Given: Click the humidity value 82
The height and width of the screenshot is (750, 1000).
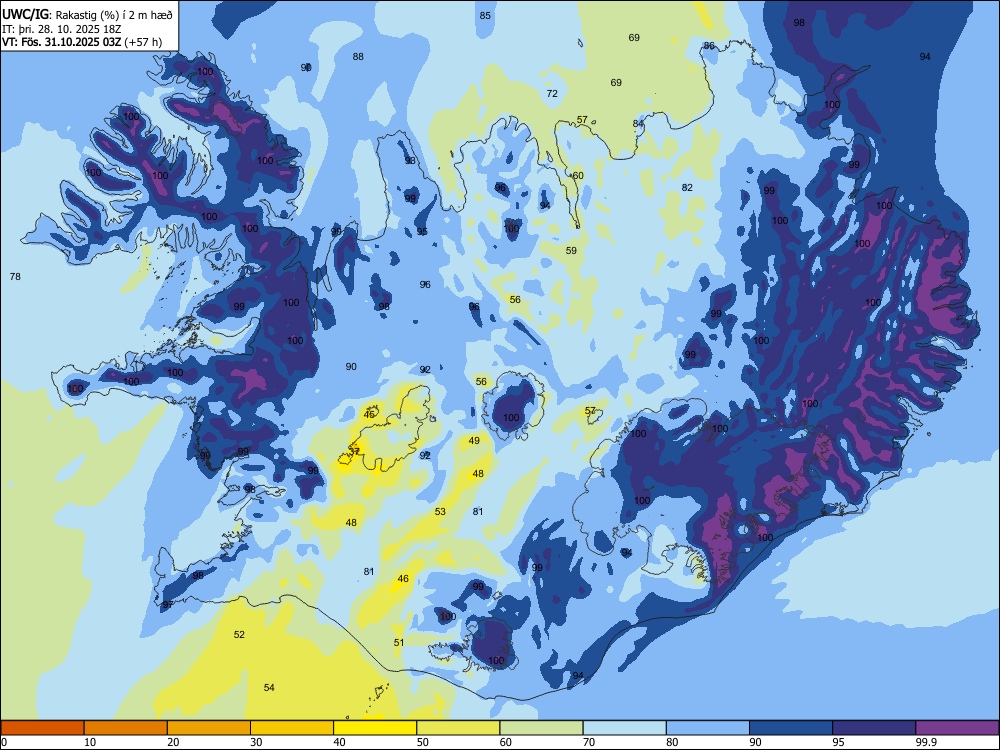Looking at the screenshot, I should point(687,187).
